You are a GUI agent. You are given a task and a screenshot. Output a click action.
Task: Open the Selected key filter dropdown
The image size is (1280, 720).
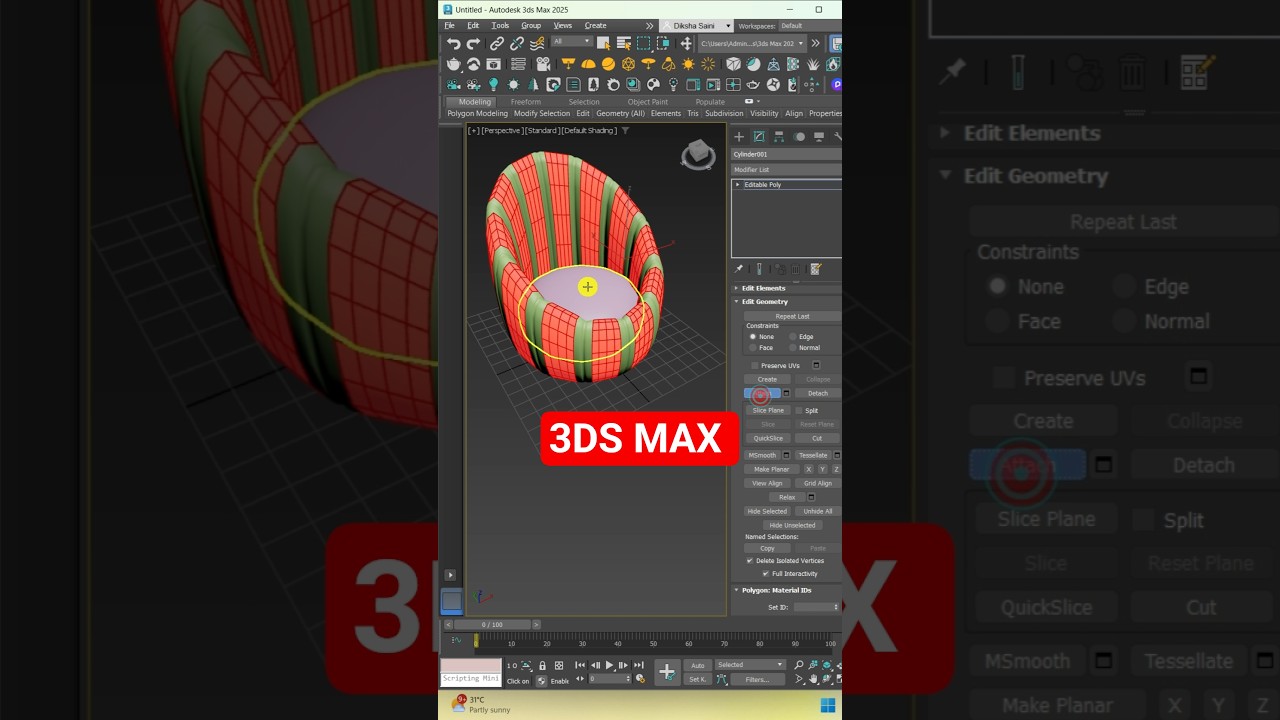750,665
